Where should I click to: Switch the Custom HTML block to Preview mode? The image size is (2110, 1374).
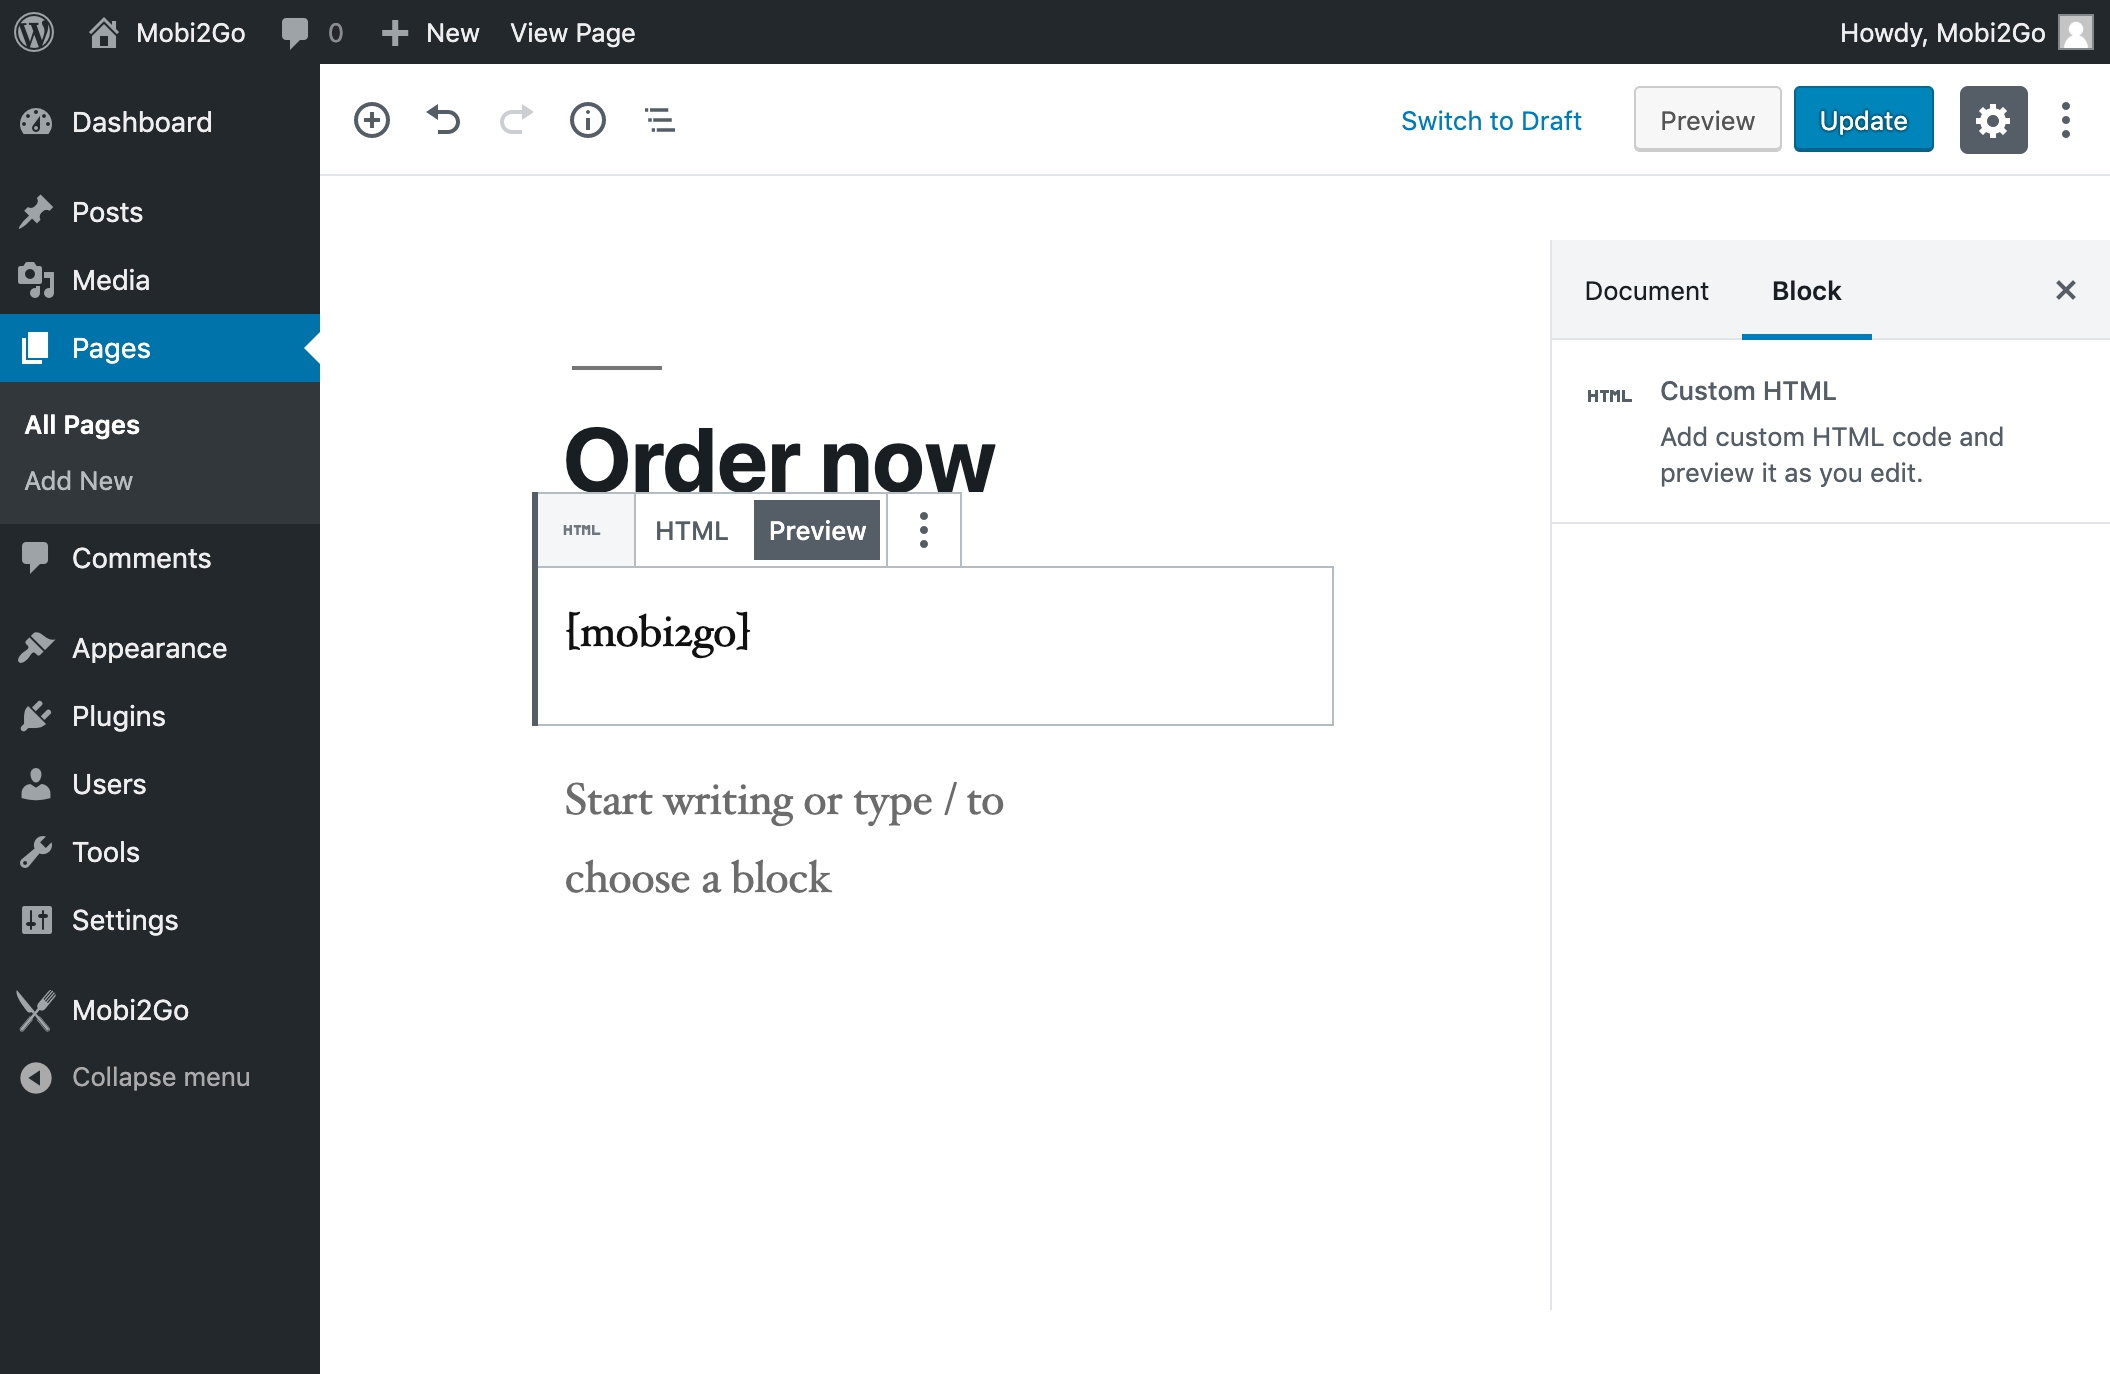pos(816,530)
